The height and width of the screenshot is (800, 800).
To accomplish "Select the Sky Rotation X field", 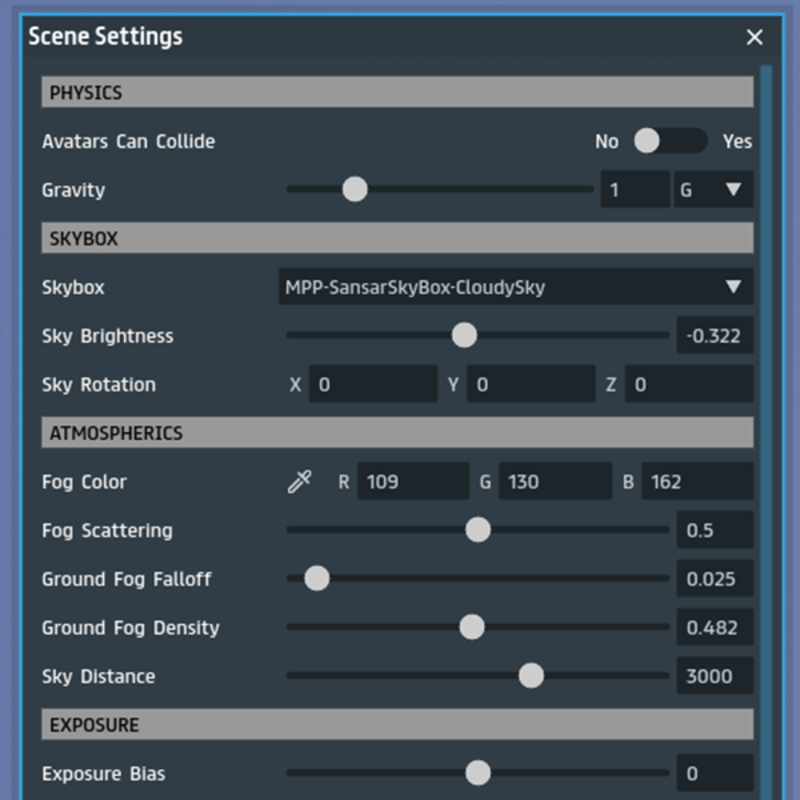I will pyautogui.click(x=372, y=385).
